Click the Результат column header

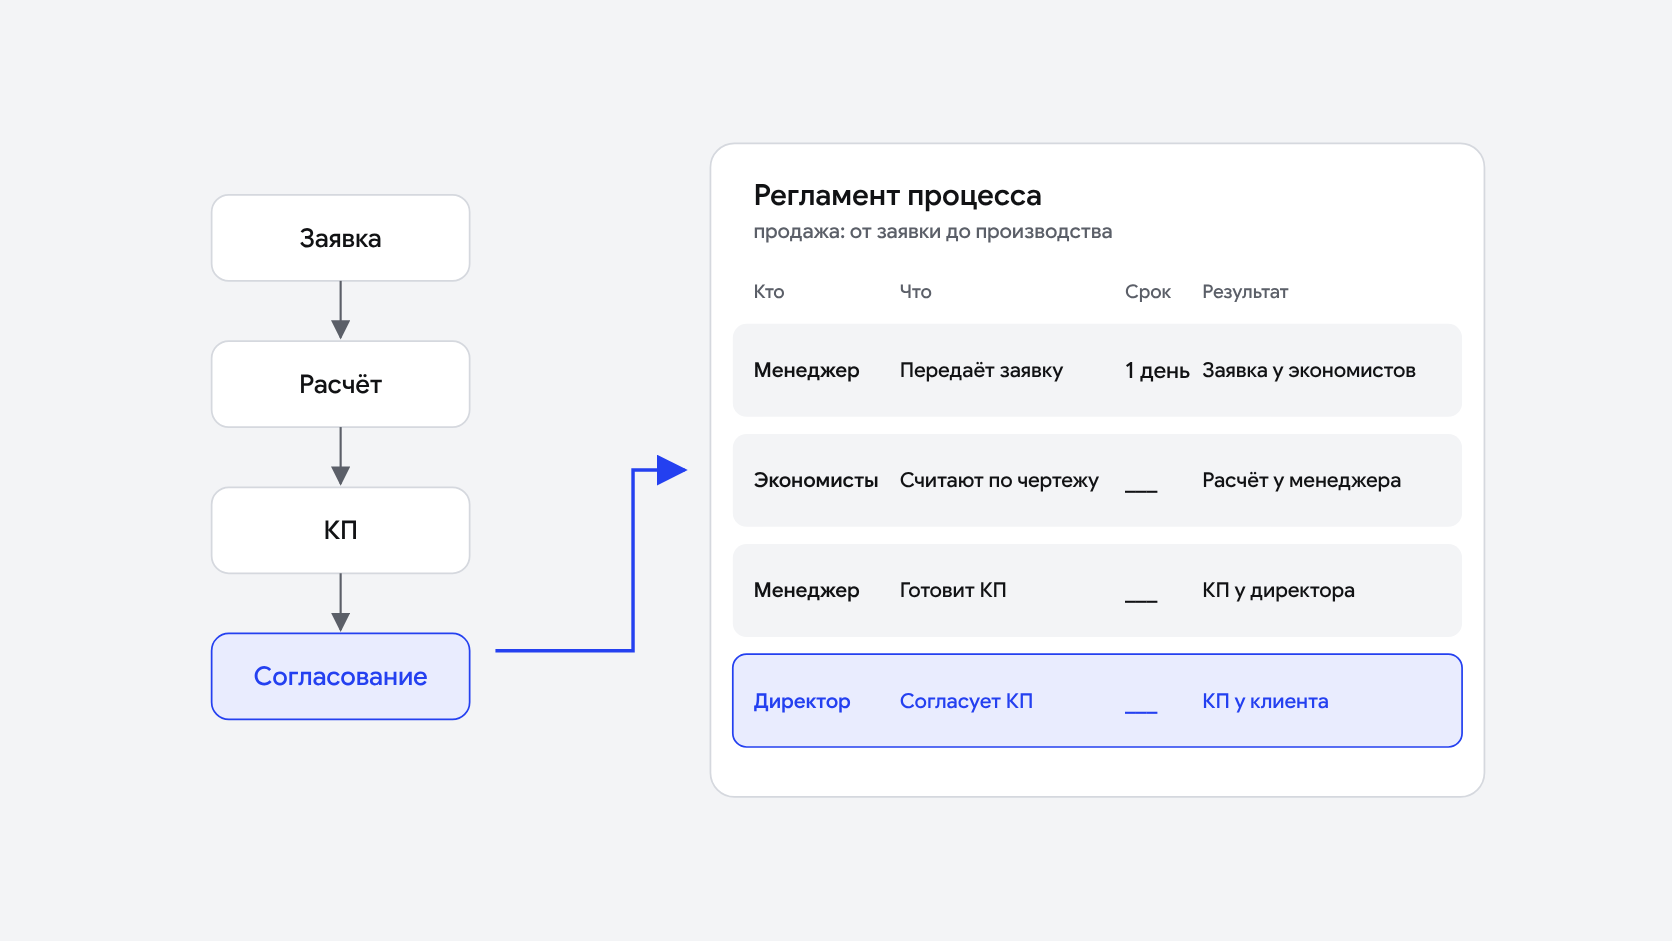(1244, 292)
